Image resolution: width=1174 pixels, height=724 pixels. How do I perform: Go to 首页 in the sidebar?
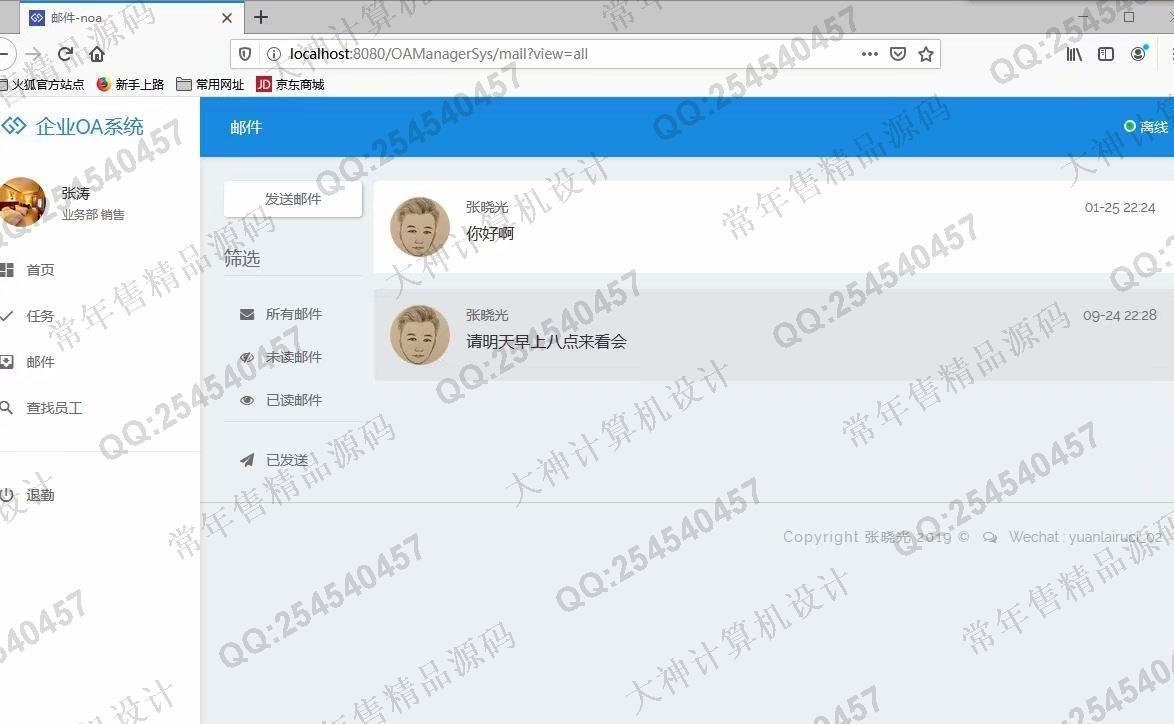coord(40,270)
